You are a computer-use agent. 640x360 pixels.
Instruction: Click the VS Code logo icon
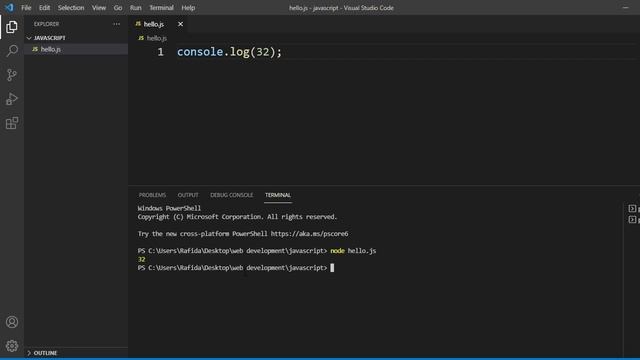coord(9,7)
